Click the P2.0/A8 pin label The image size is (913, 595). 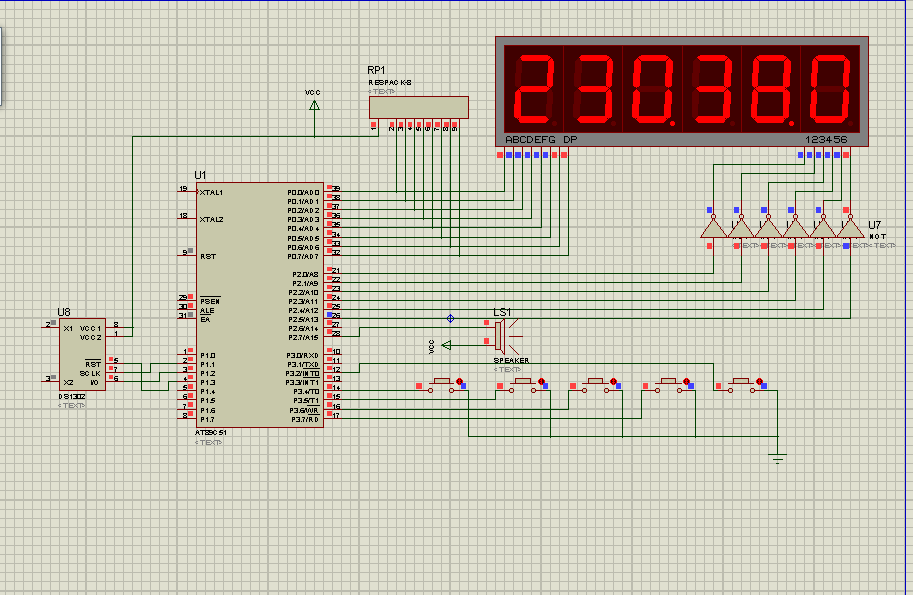click(306, 274)
